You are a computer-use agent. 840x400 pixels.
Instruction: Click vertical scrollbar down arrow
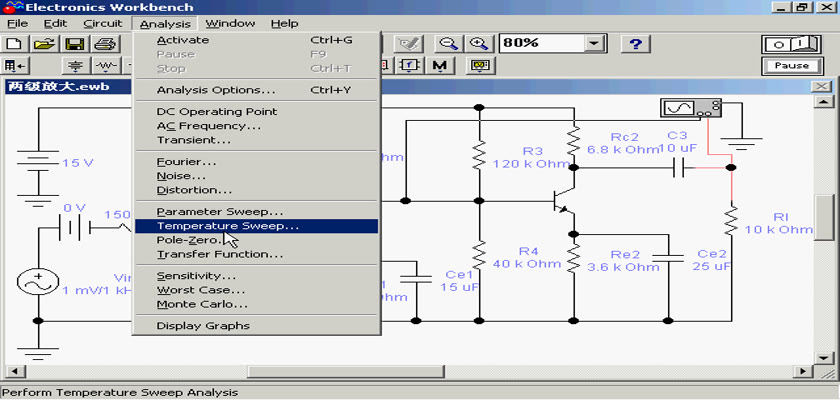coord(824,358)
